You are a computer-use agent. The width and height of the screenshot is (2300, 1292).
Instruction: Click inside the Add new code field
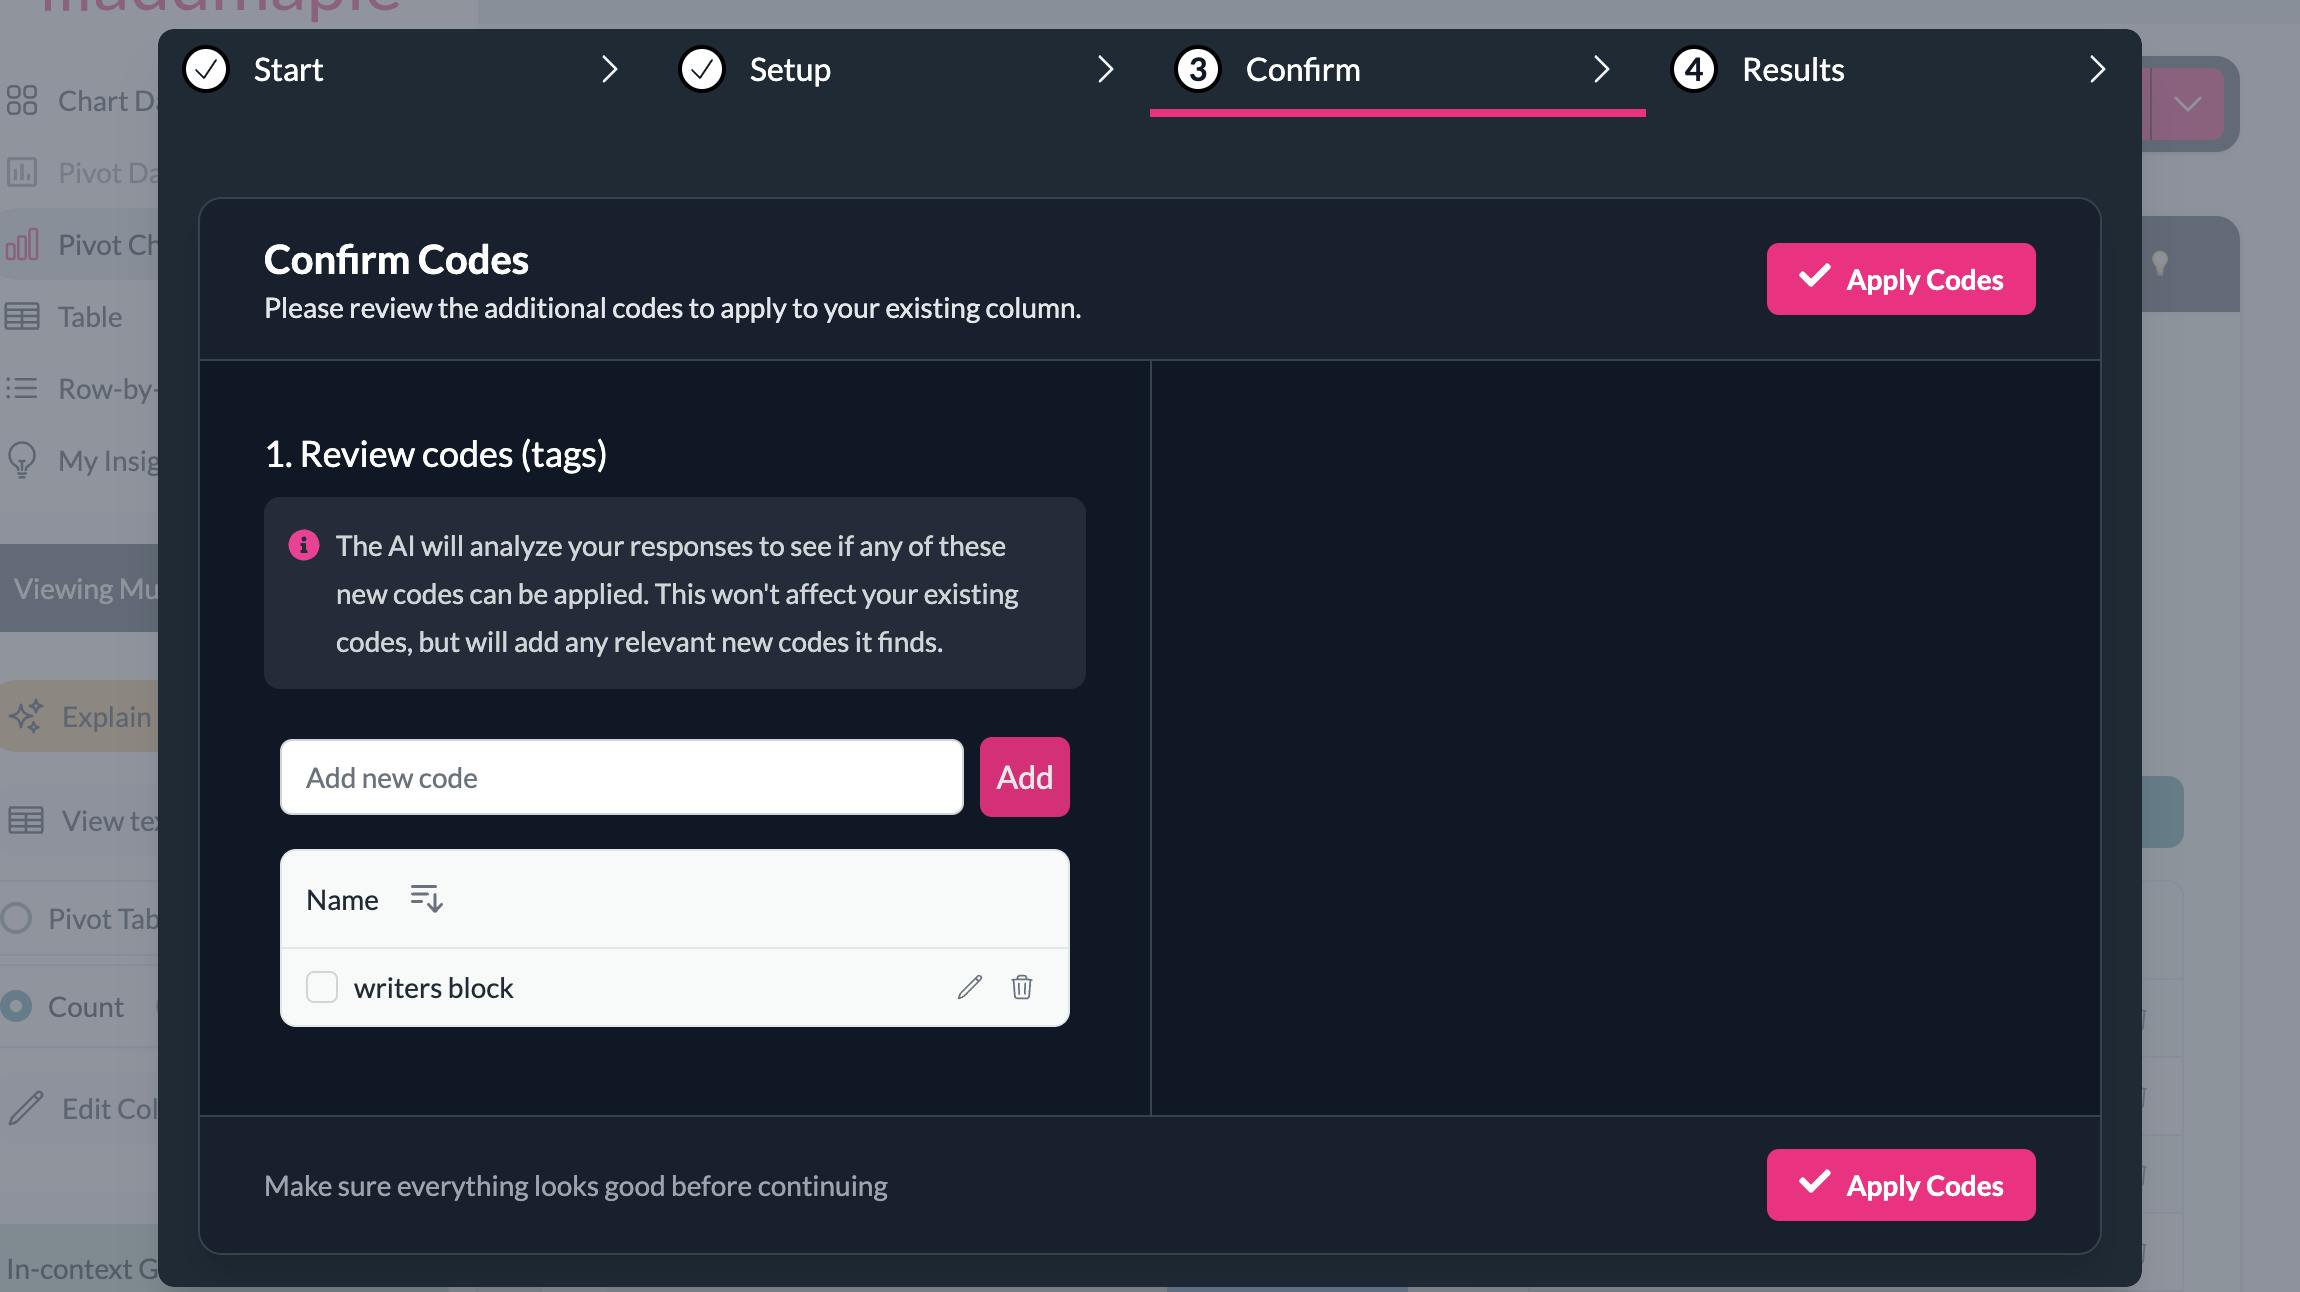click(x=620, y=777)
